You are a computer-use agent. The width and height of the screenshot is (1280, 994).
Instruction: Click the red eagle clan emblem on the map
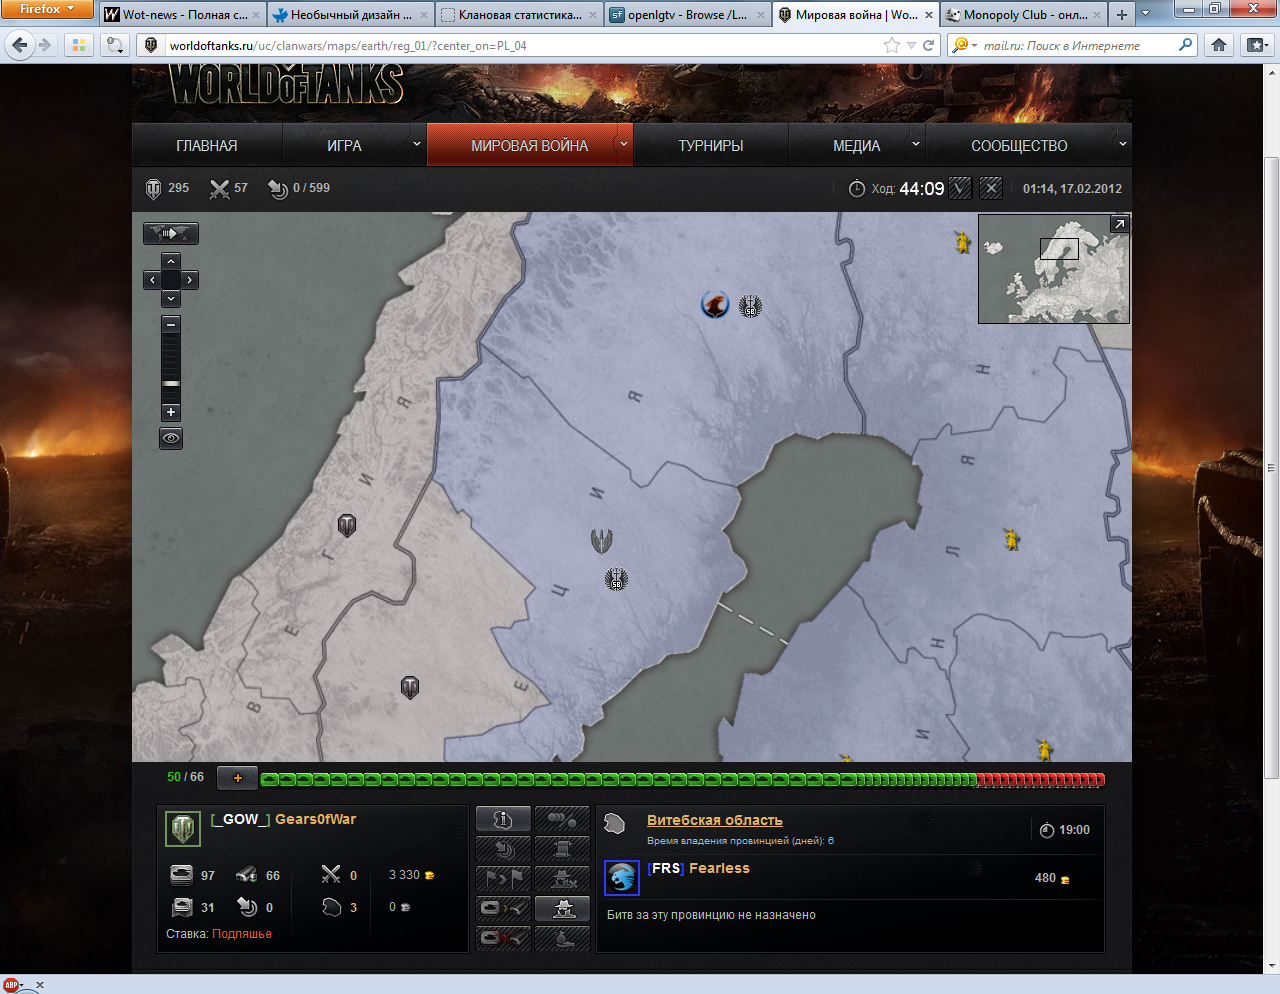715,304
